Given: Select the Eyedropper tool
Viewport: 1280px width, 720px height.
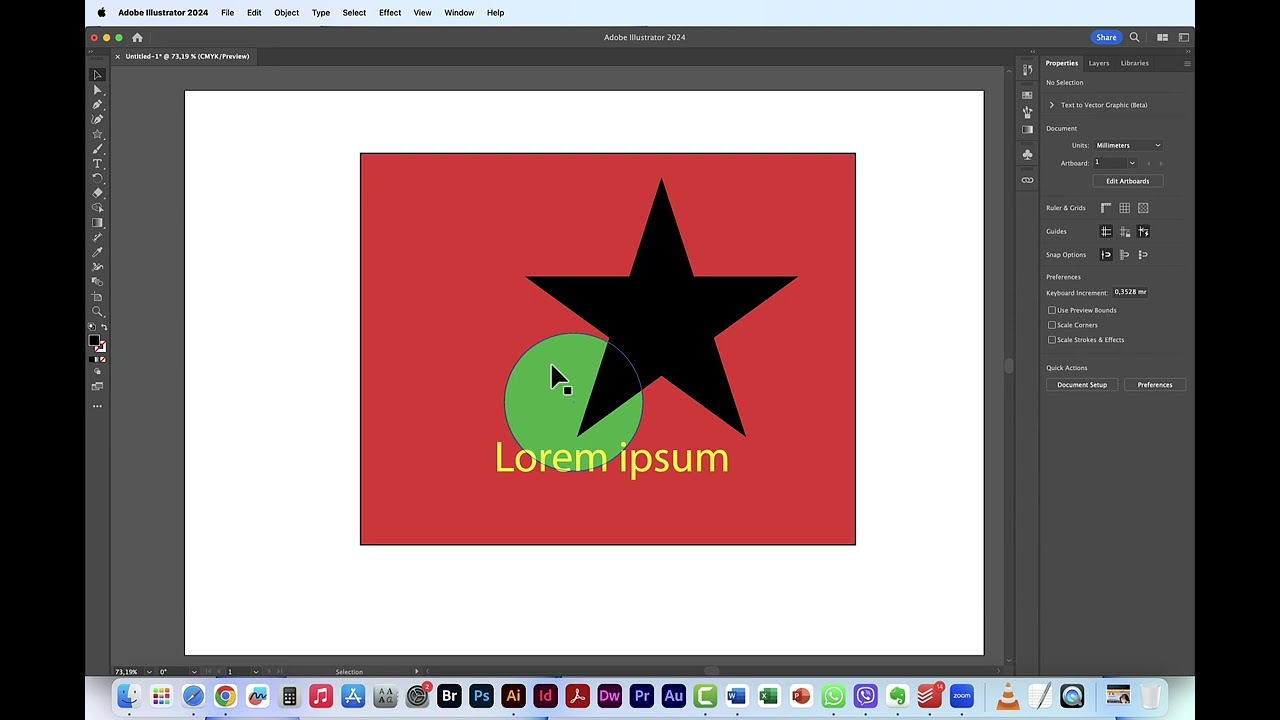Looking at the screenshot, I should [x=97, y=252].
